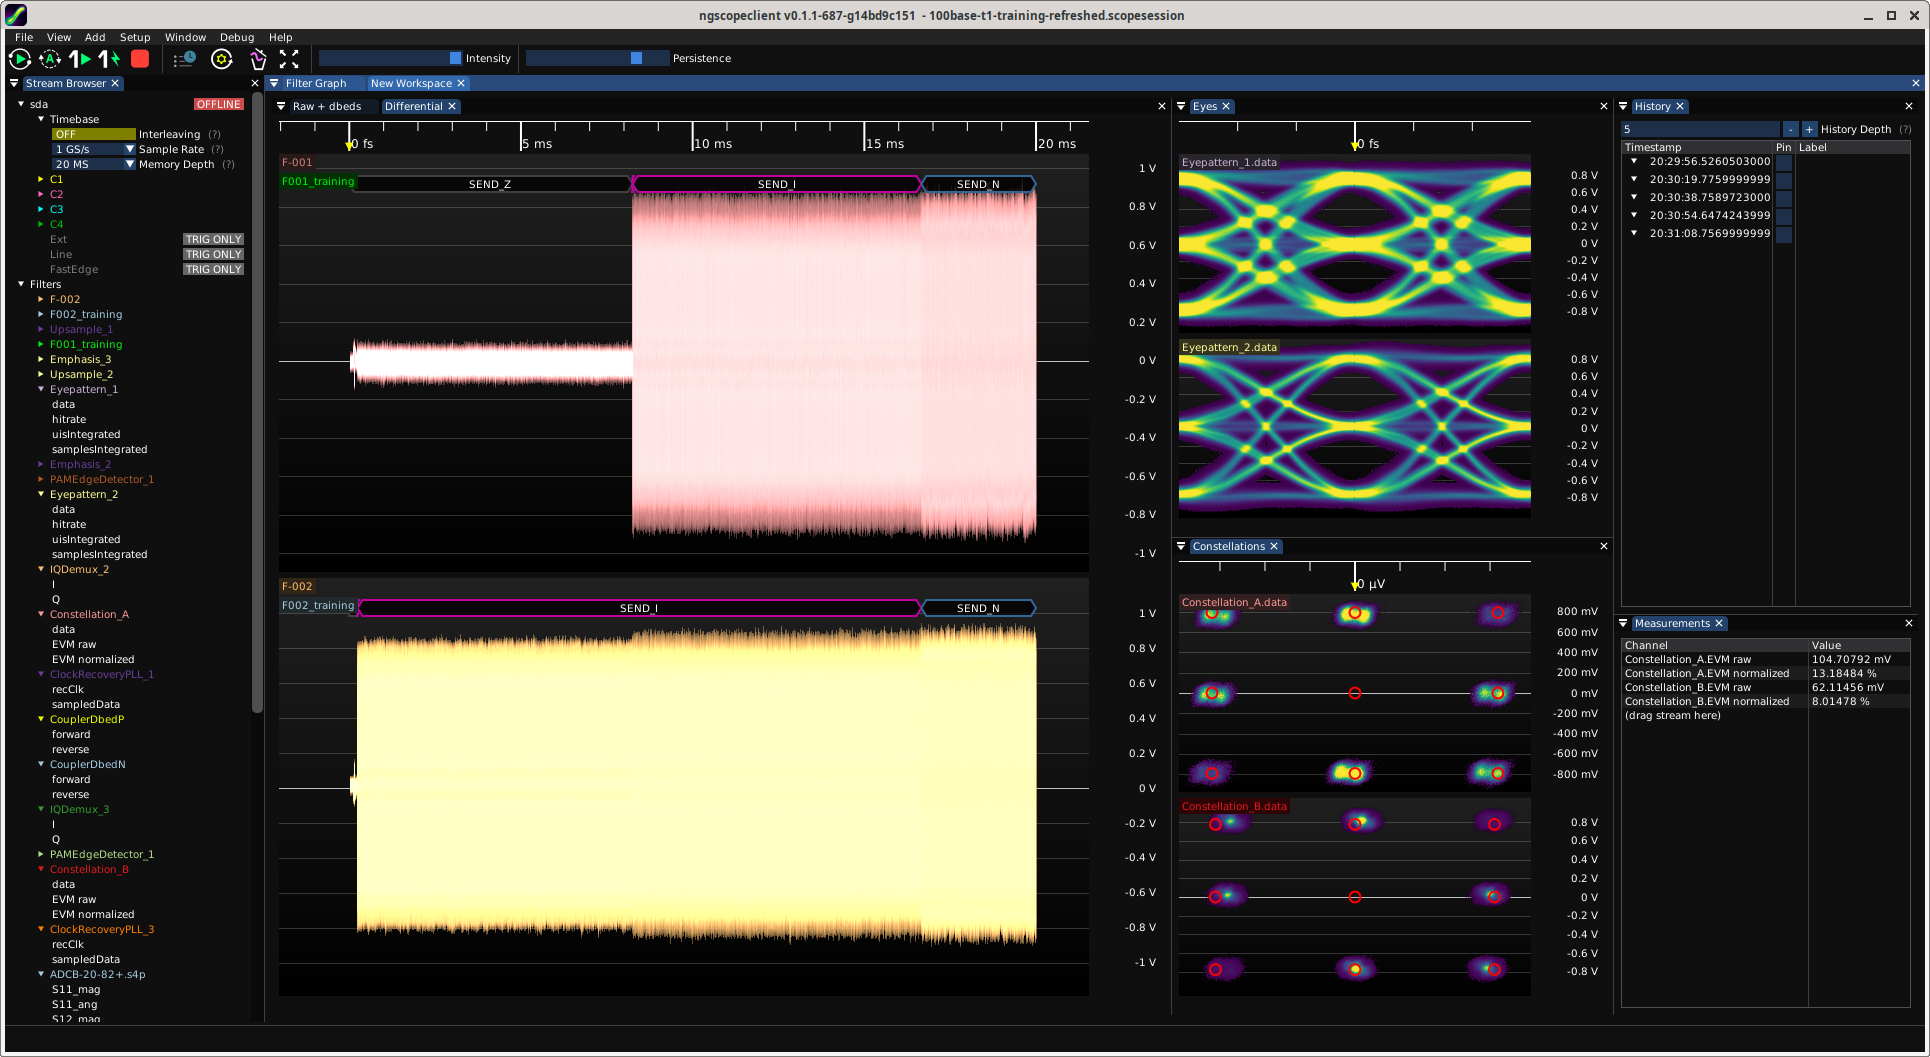Open the Measurements panel dock options triangle
Viewport: 1930px width, 1057px height.
pyautogui.click(x=1623, y=623)
